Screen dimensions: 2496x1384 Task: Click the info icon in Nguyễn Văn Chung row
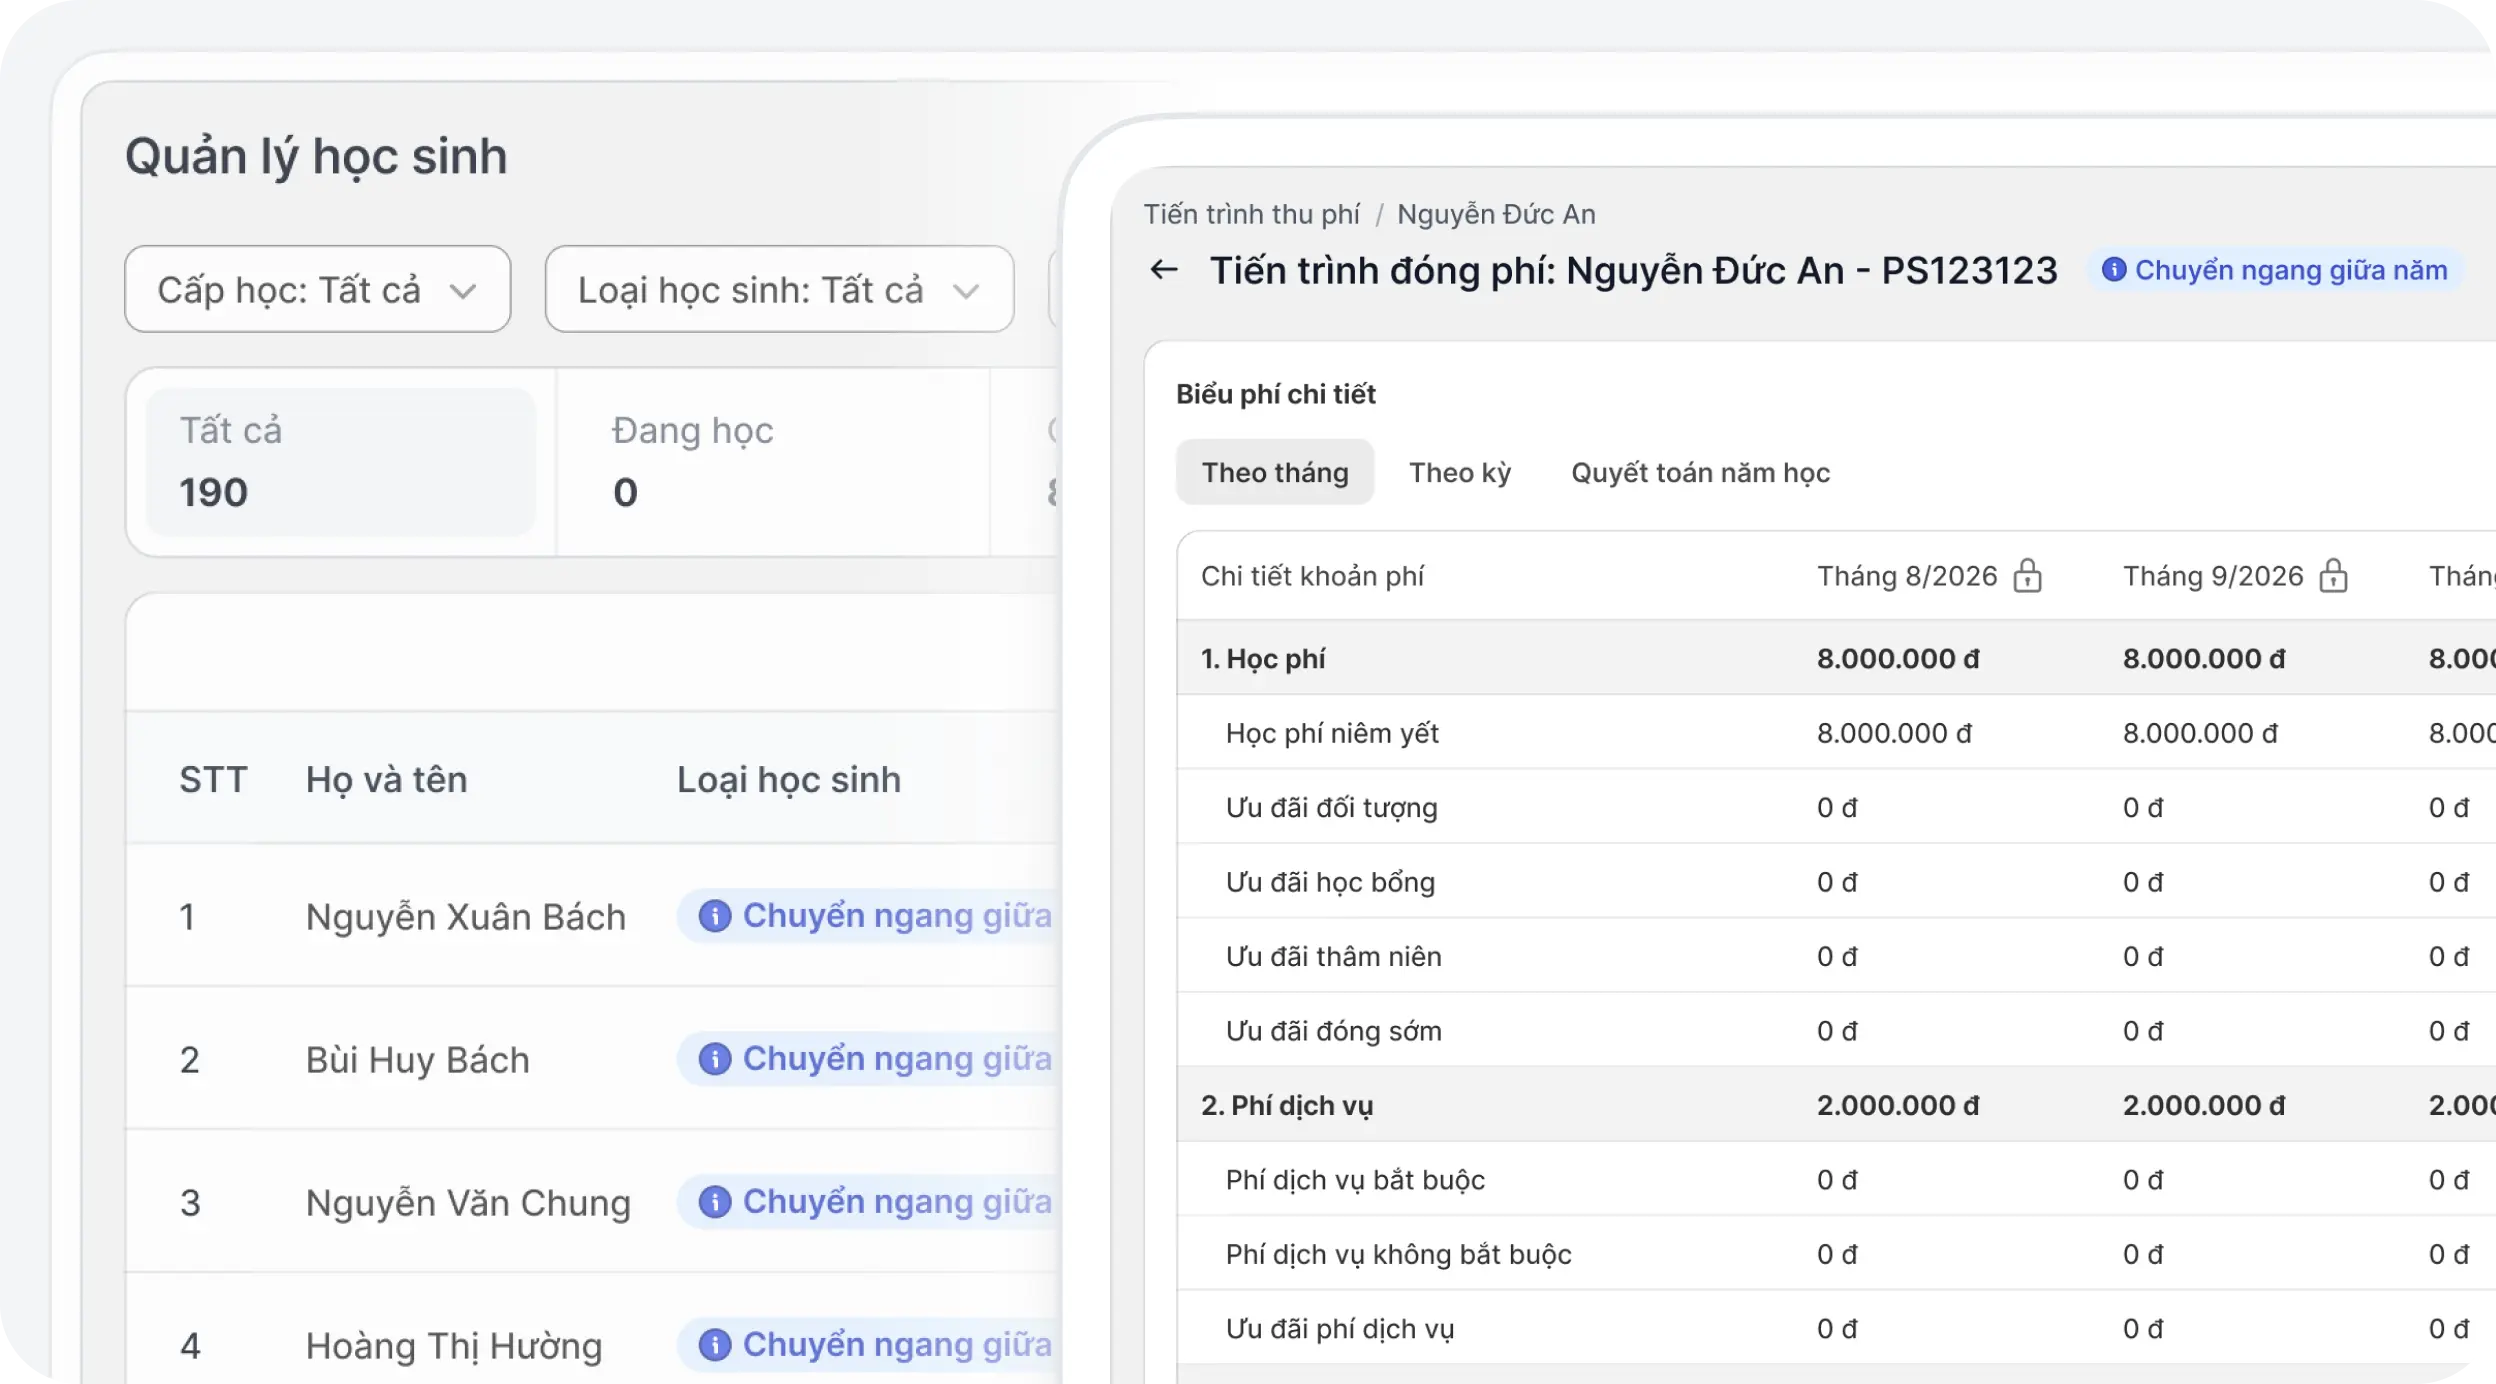pyautogui.click(x=714, y=1201)
